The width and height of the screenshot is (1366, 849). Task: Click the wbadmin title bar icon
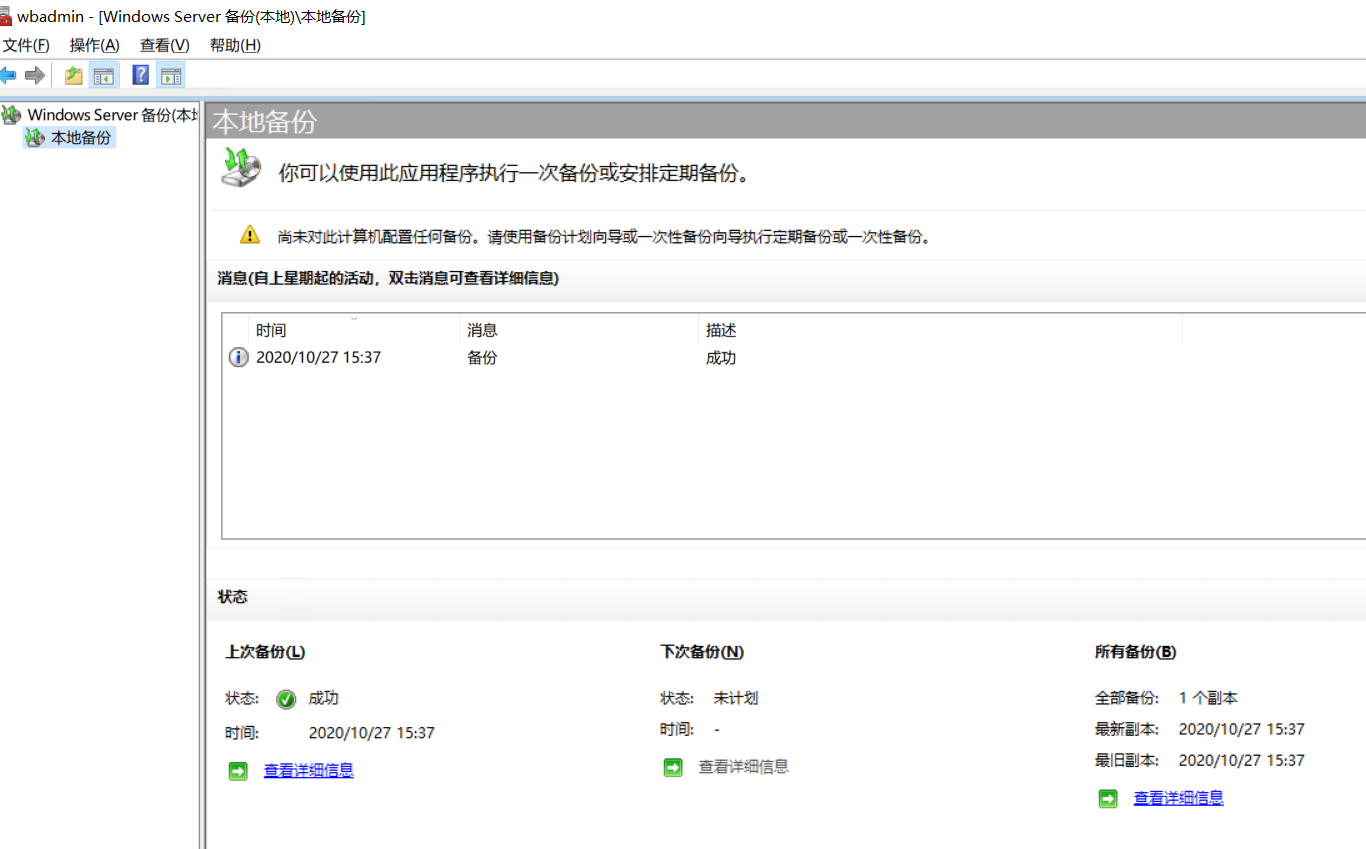6,16
